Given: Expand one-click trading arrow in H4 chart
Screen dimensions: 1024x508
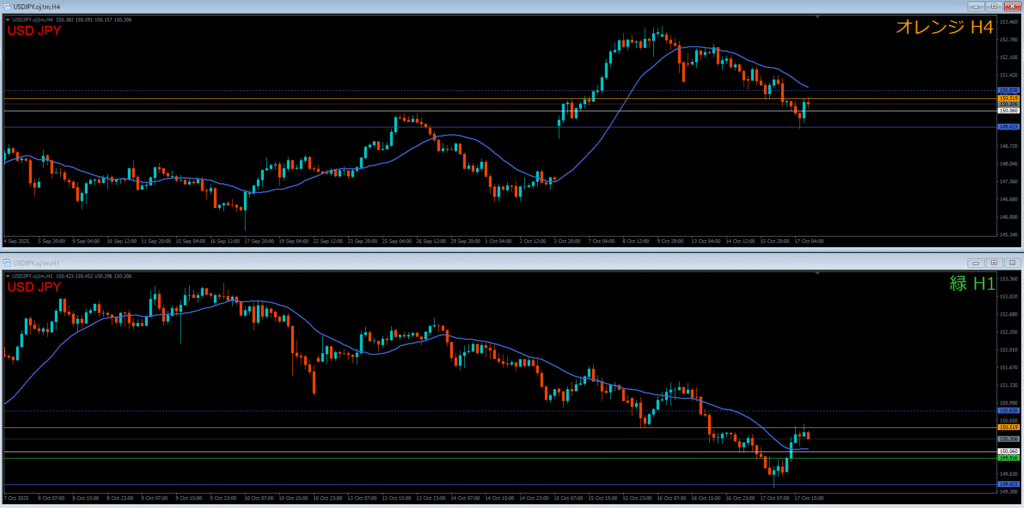Looking at the screenshot, I should 7,18.
